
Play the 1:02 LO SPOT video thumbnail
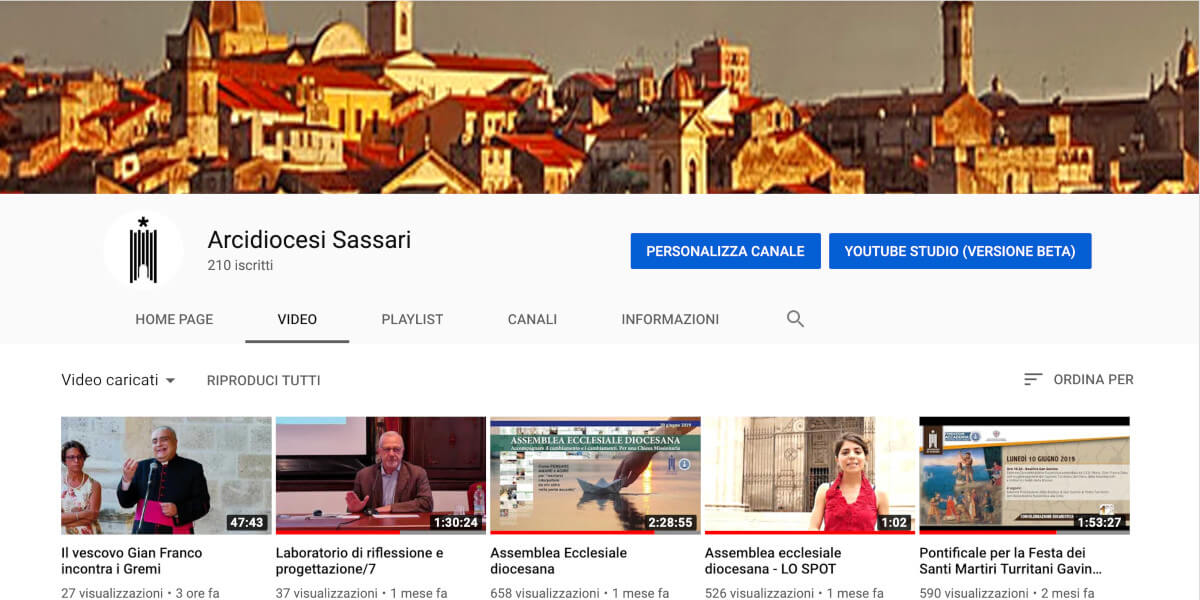(809, 475)
